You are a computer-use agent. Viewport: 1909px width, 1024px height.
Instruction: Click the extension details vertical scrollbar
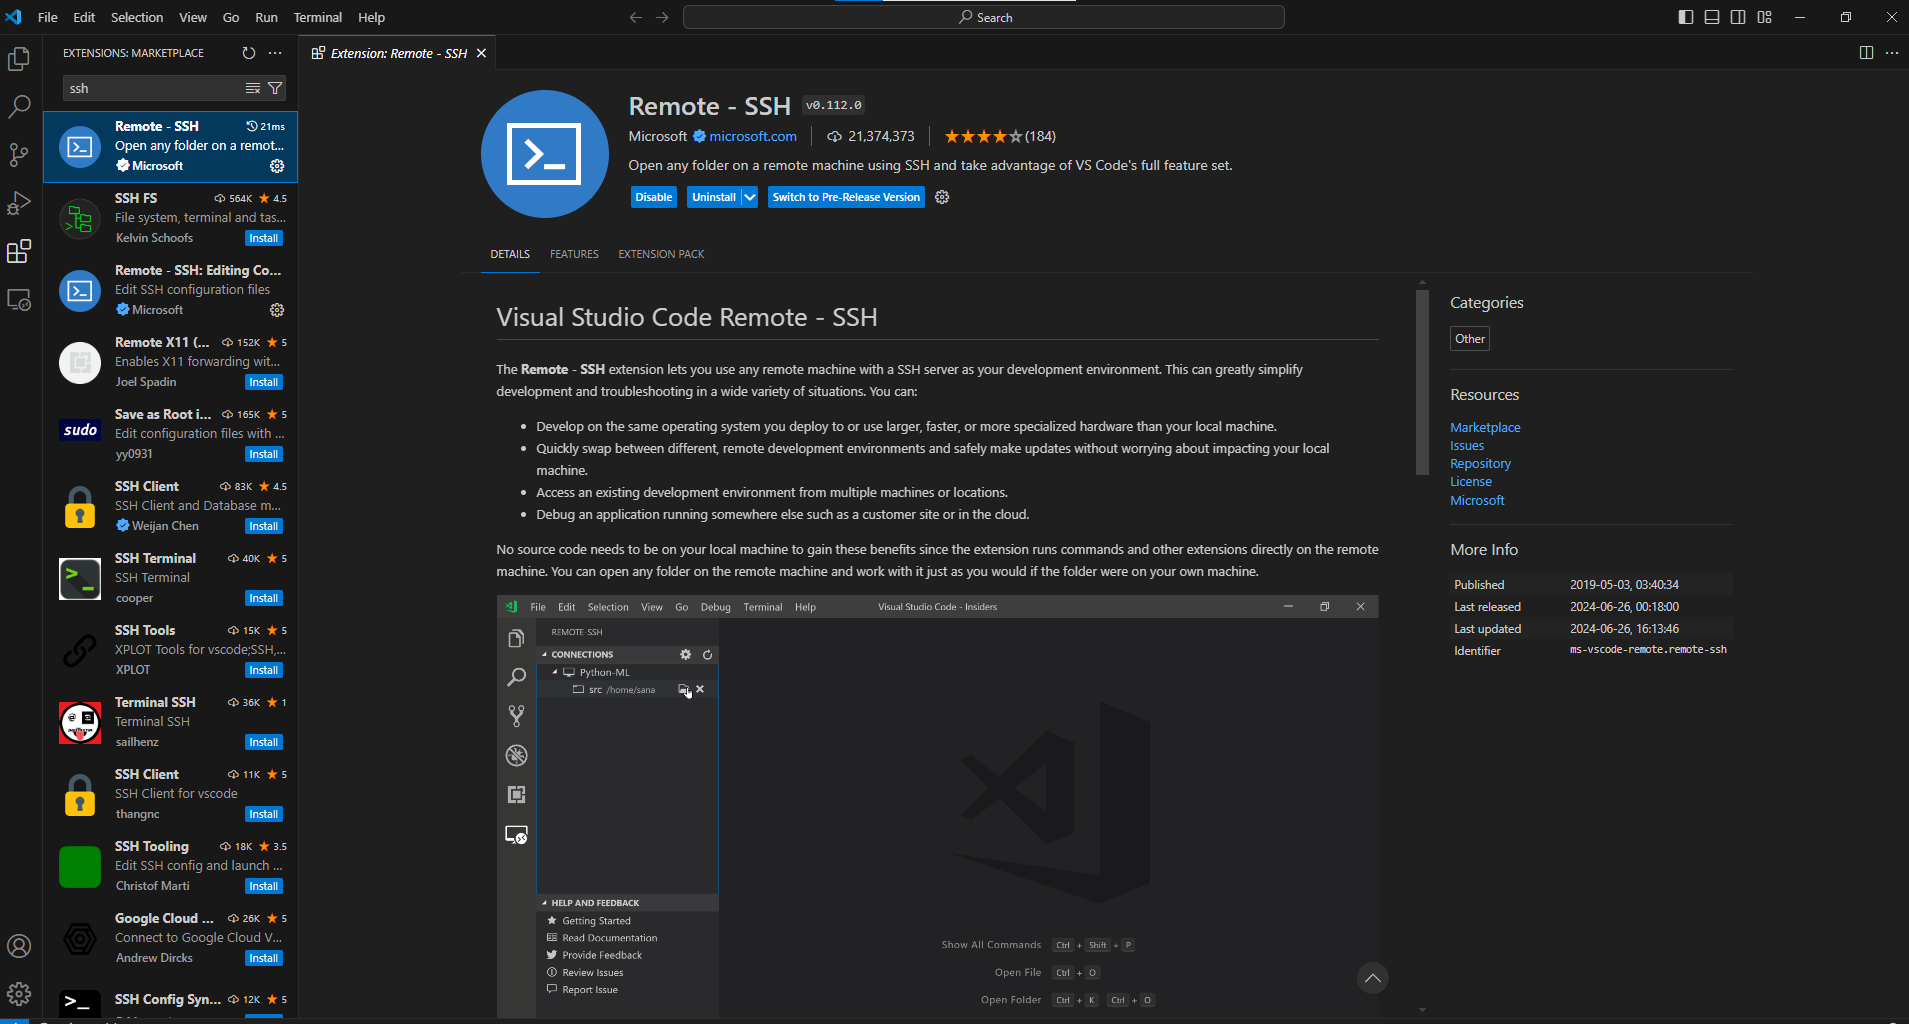[x=1422, y=382]
